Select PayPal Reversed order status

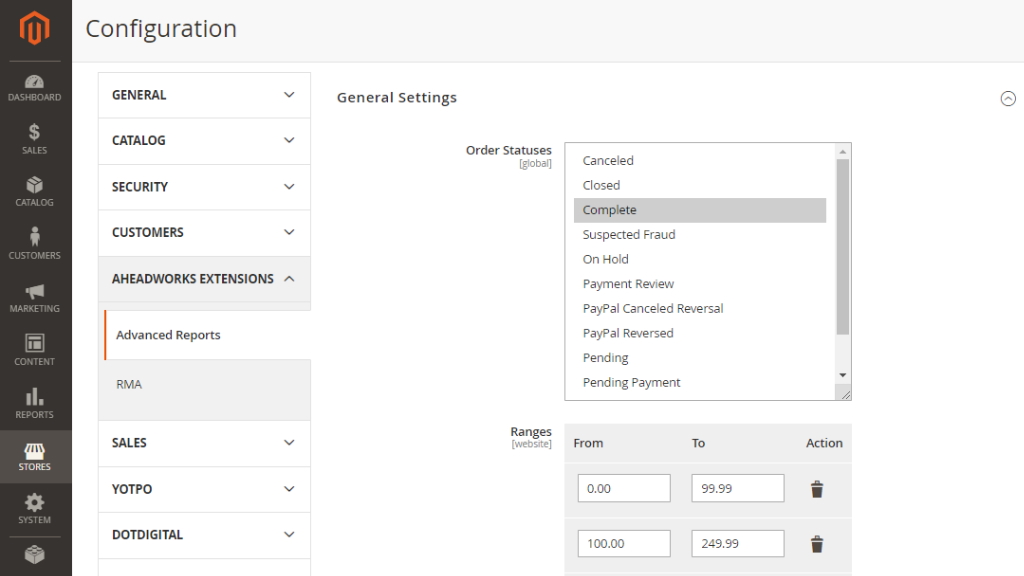point(699,334)
